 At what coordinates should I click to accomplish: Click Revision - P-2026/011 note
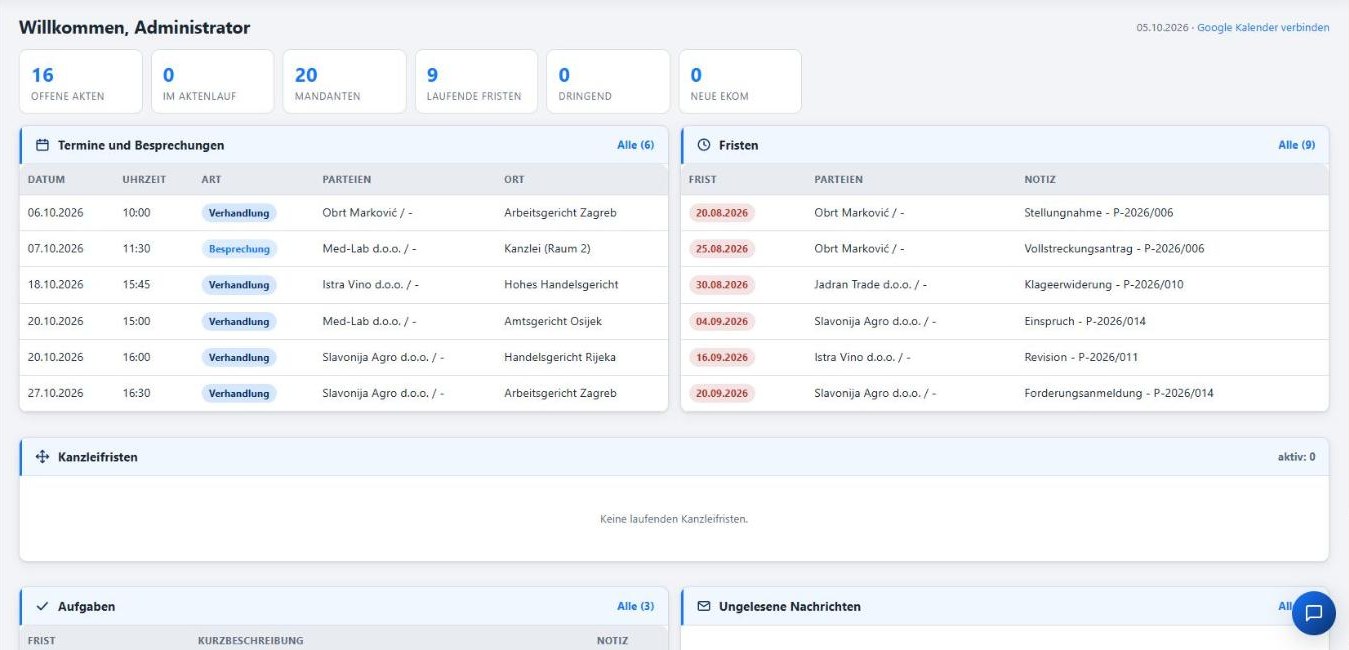click(x=1081, y=357)
